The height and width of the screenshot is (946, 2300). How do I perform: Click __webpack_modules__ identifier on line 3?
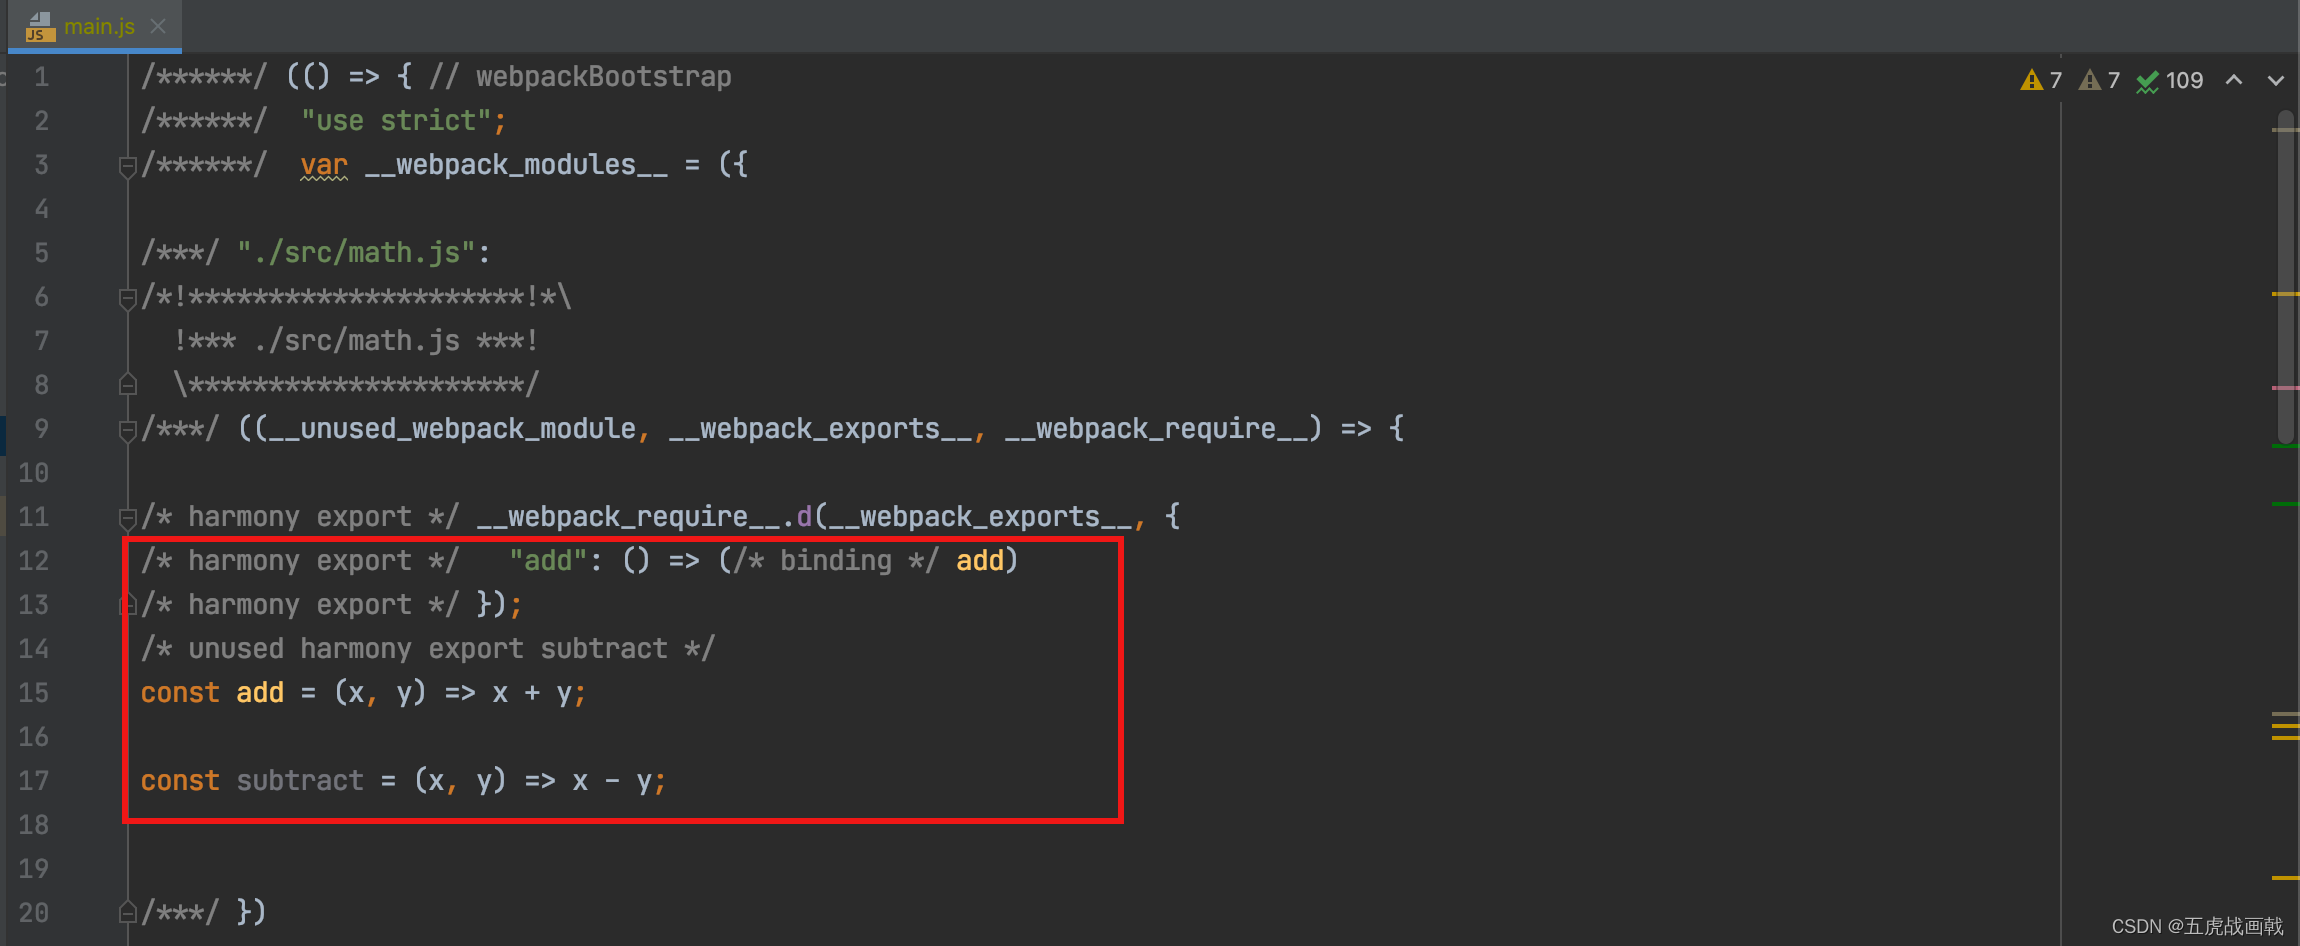tap(516, 165)
